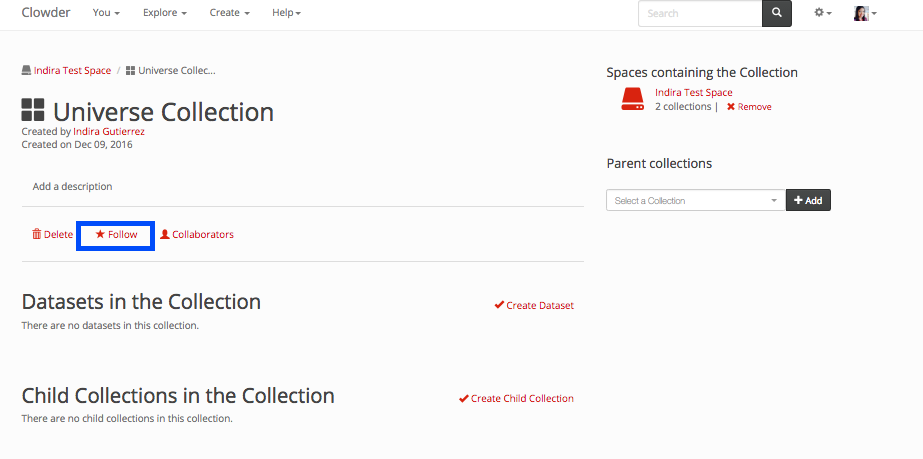
Task: Click the Collaborators person icon
Action: [x=165, y=234]
